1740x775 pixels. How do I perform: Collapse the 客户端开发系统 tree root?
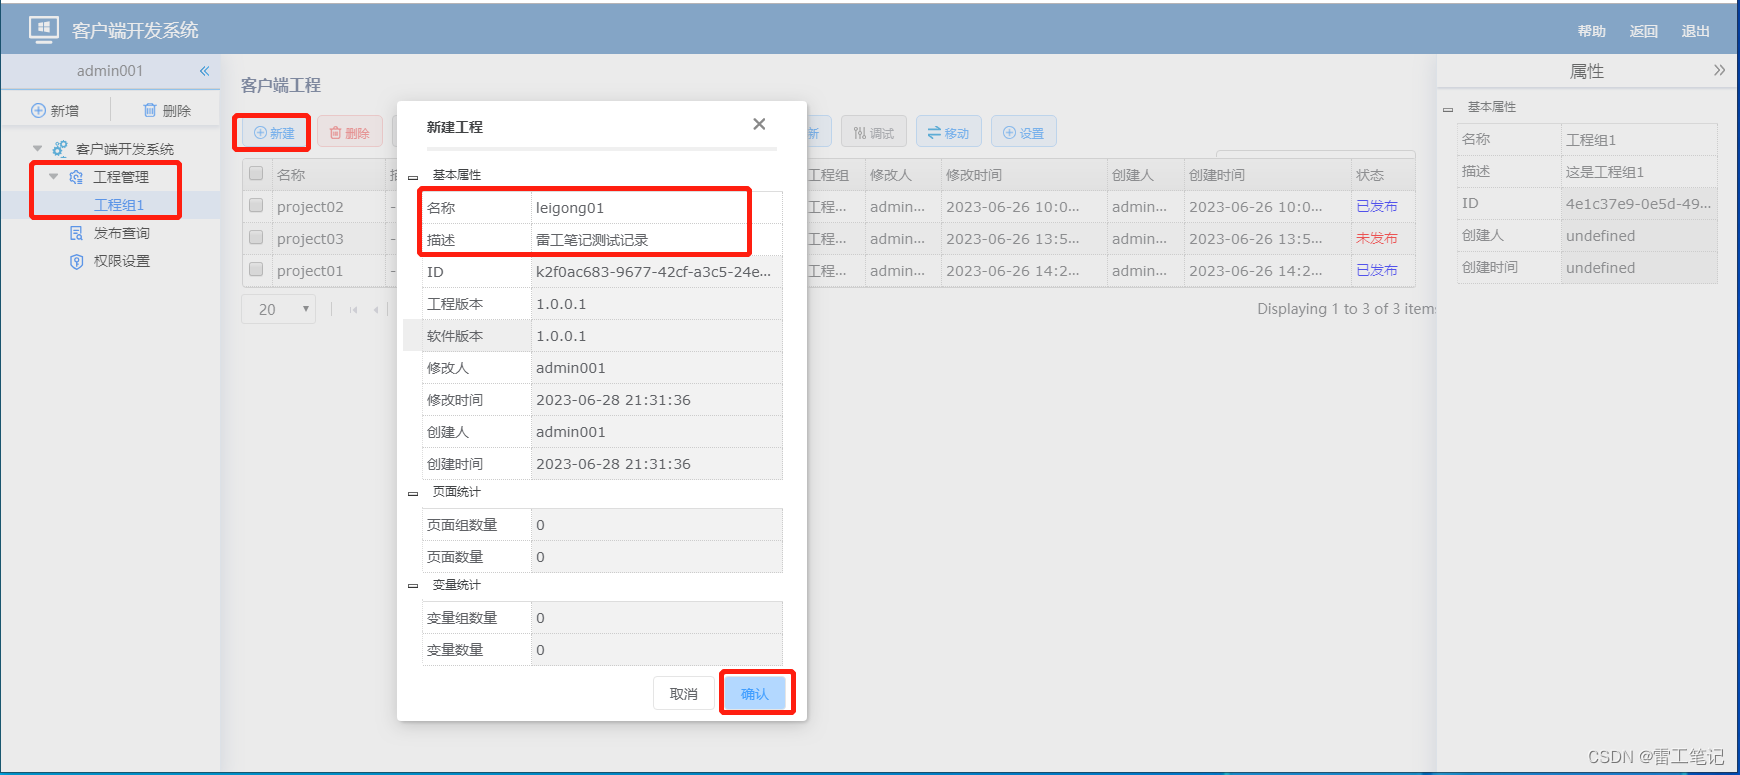[37, 148]
